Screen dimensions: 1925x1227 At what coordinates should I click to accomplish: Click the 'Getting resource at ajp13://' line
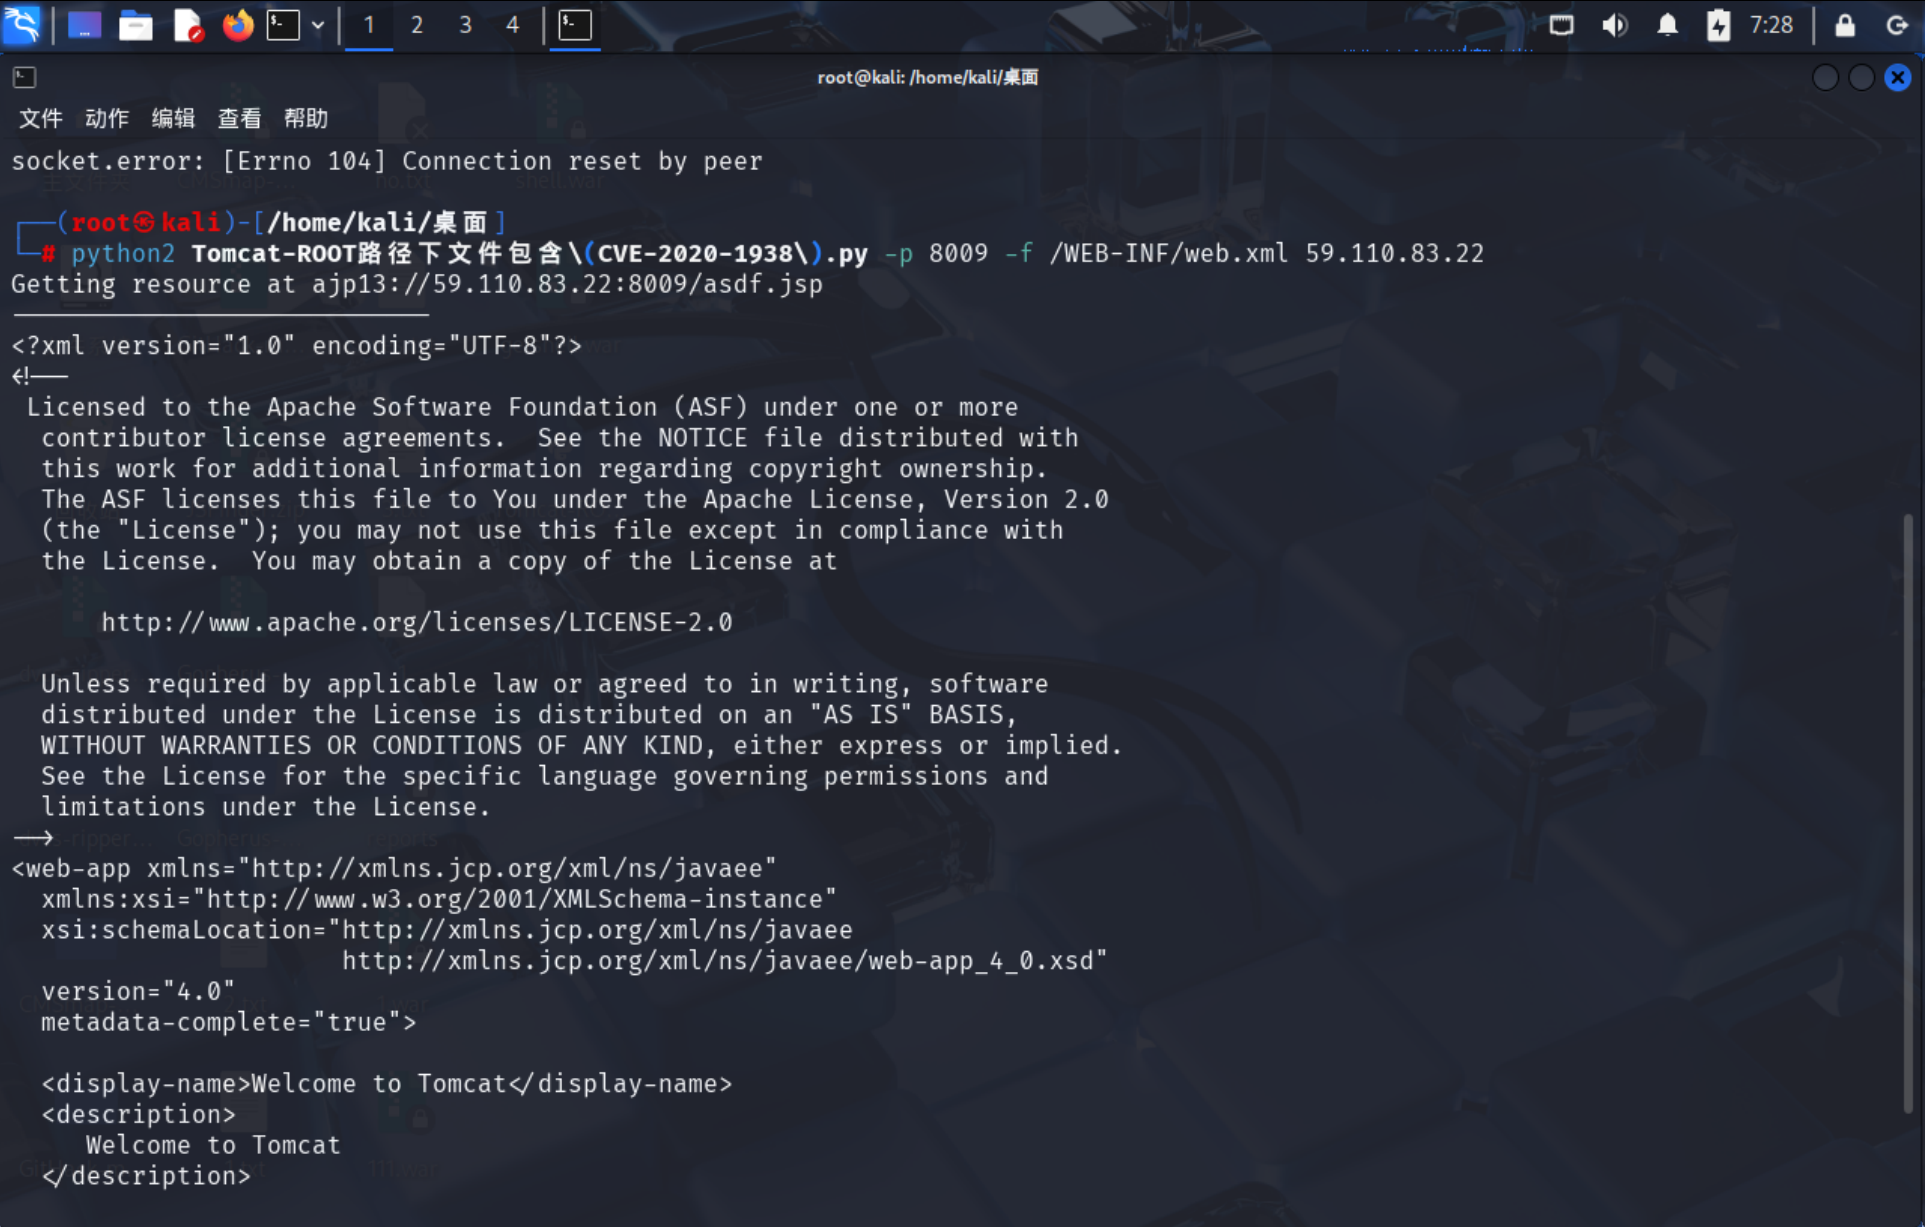point(417,284)
